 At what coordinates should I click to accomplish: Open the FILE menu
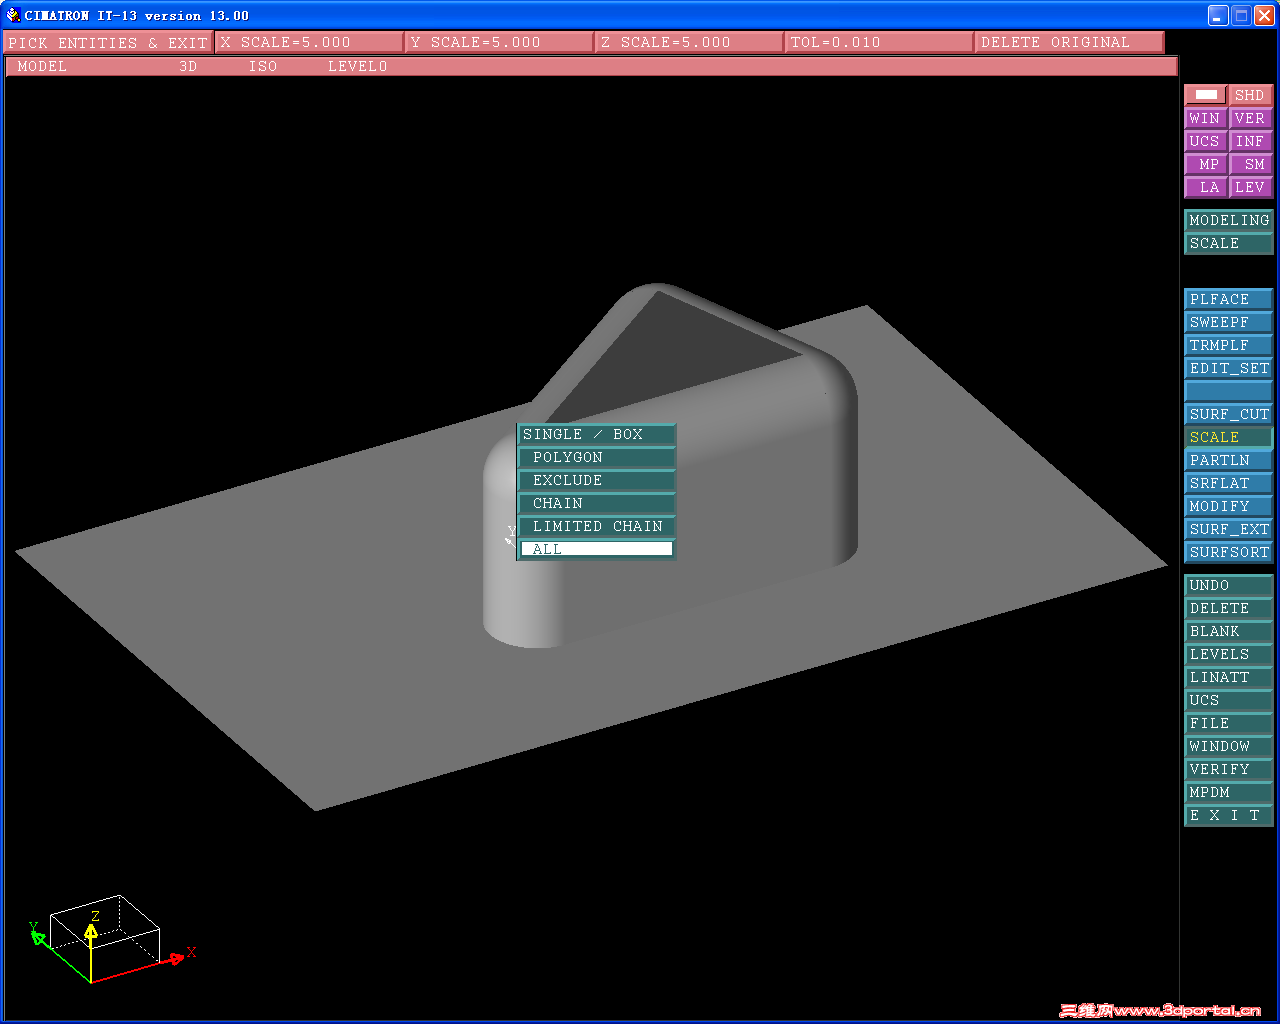tap(1229, 723)
